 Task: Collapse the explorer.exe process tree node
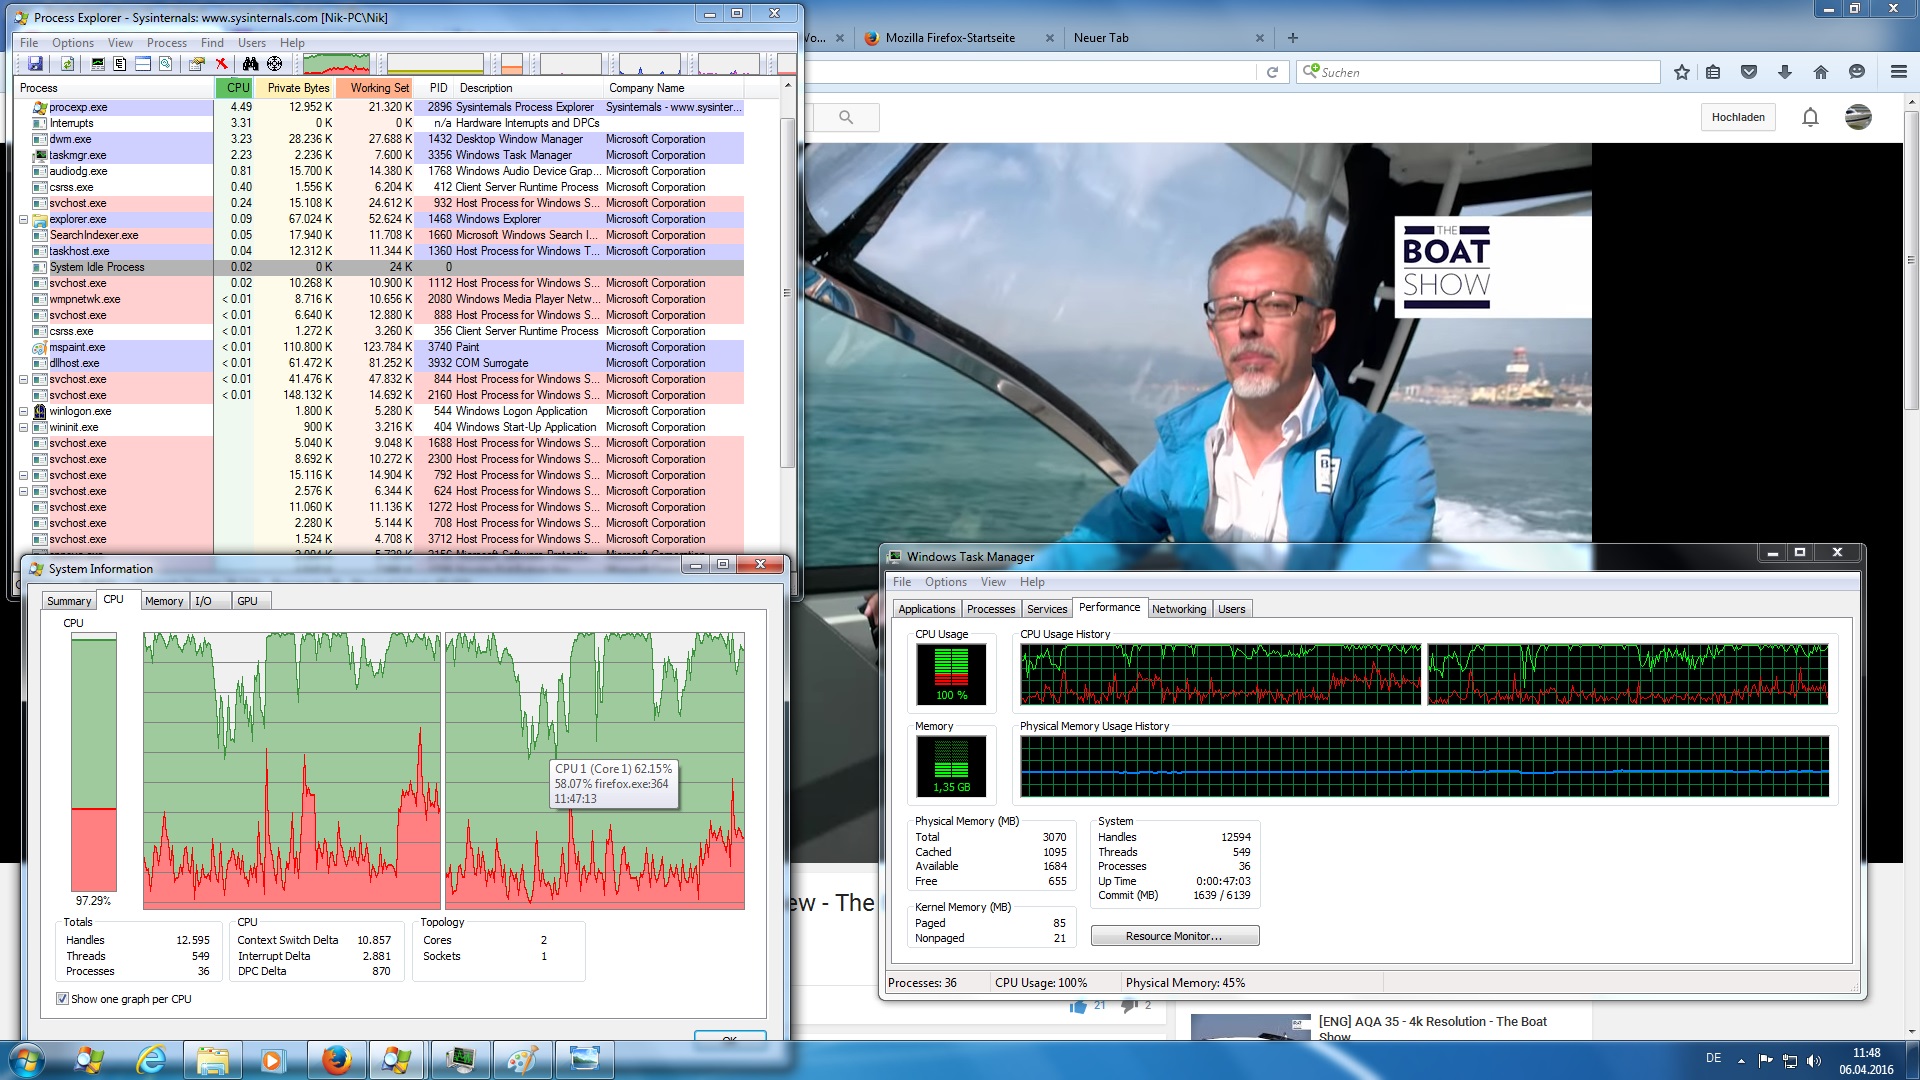(x=23, y=219)
